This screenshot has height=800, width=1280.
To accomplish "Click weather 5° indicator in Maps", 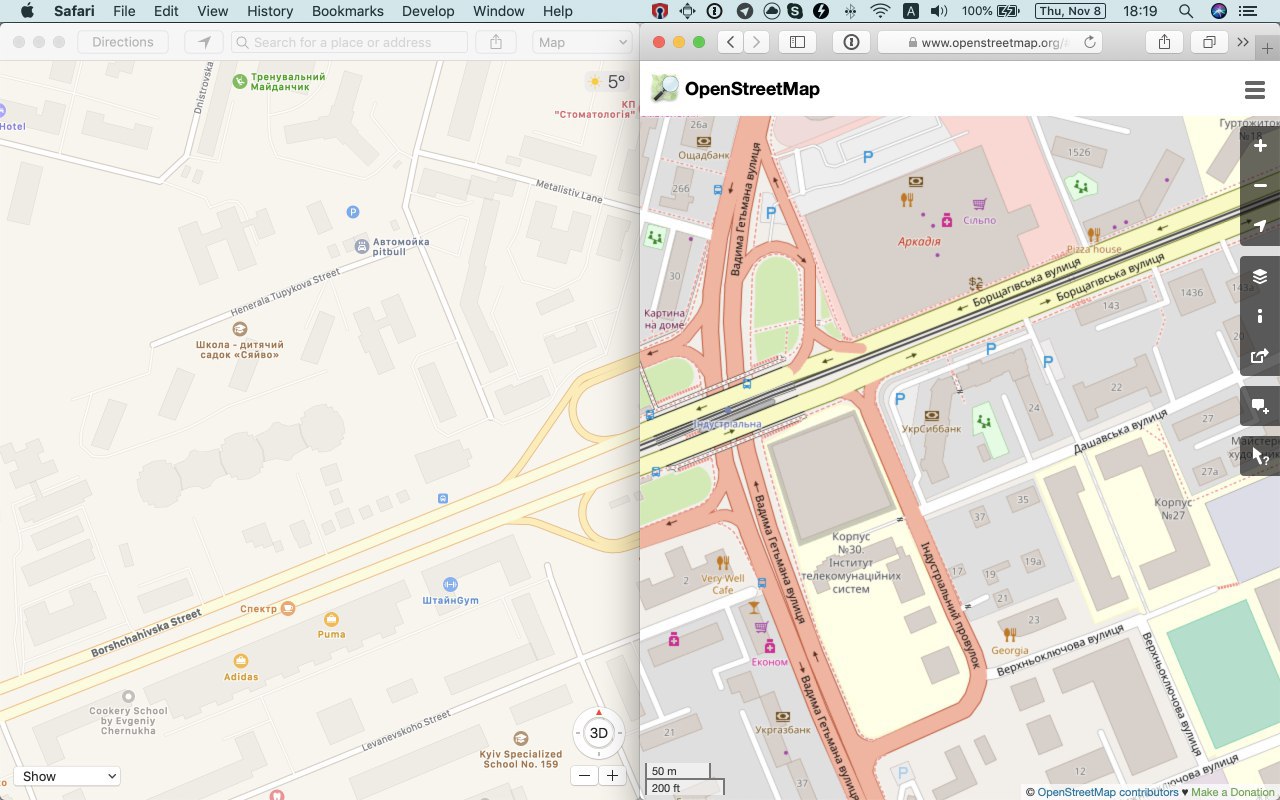I will pyautogui.click(x=607, y=82).
